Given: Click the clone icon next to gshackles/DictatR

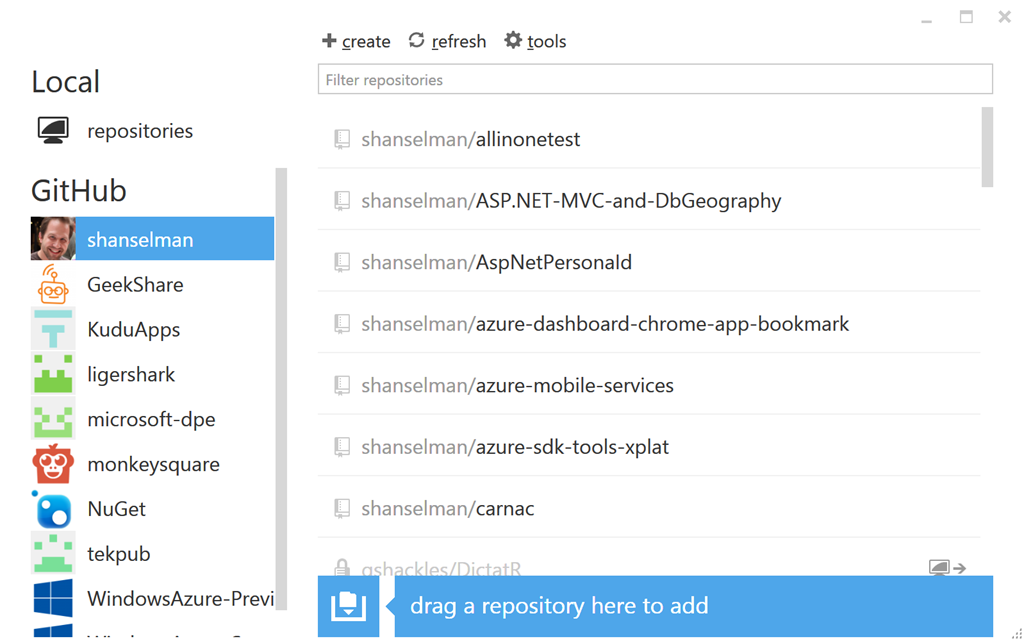Looking at the screenshot, I should [947, 568].
